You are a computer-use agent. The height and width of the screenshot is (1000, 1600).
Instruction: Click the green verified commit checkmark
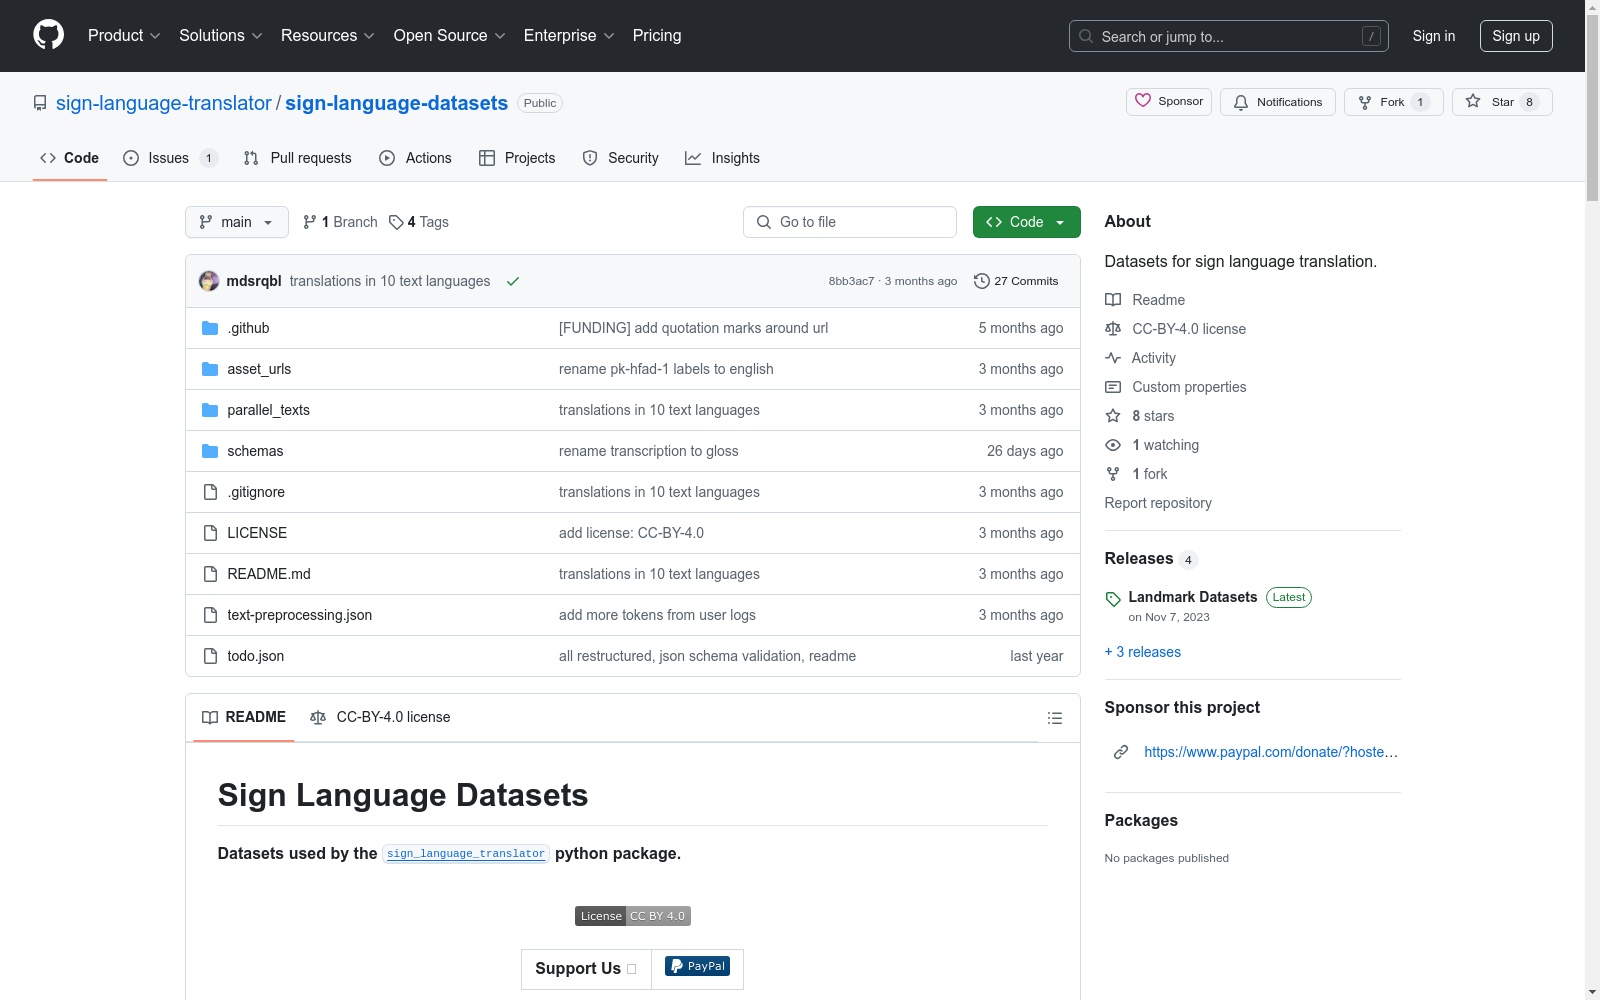tap(513, 281)
